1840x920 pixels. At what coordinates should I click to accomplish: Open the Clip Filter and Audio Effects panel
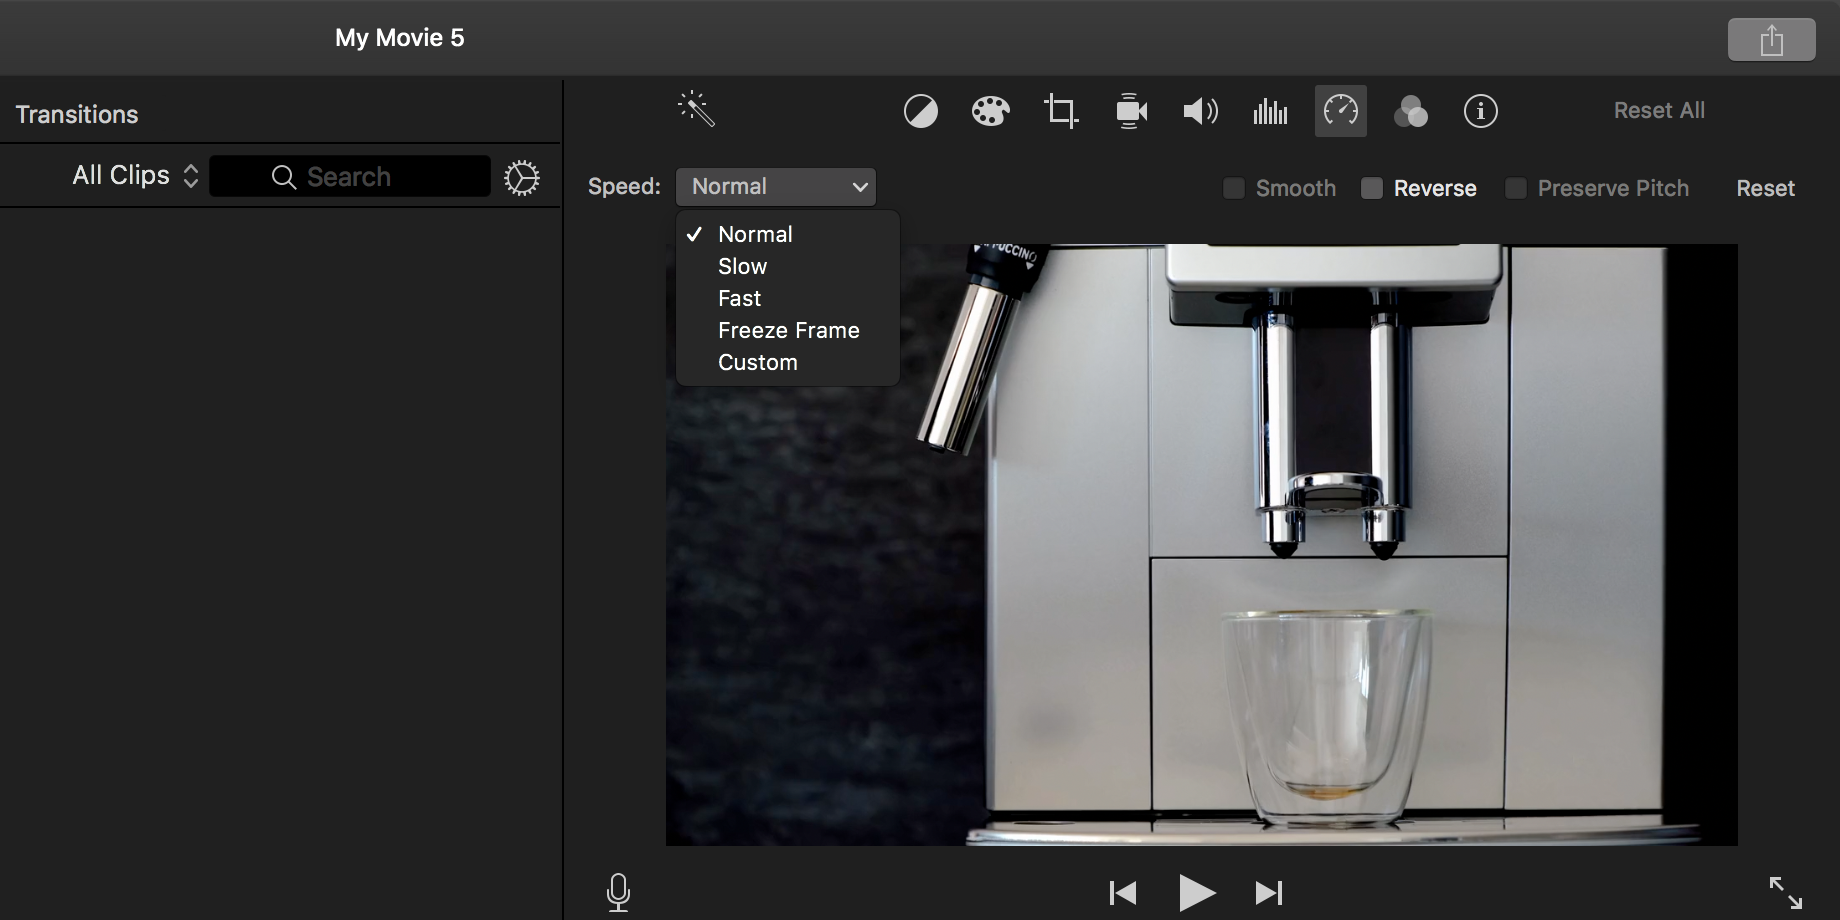[x=1411, y=113]
